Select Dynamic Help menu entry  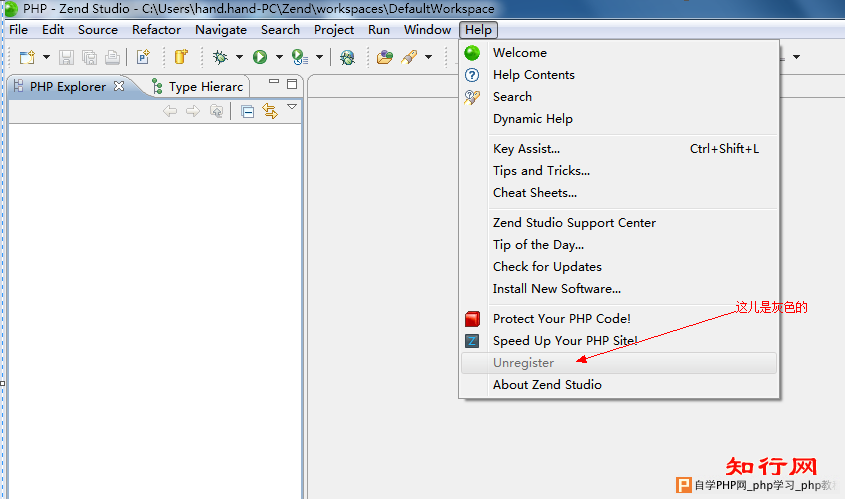coord(619,119)
